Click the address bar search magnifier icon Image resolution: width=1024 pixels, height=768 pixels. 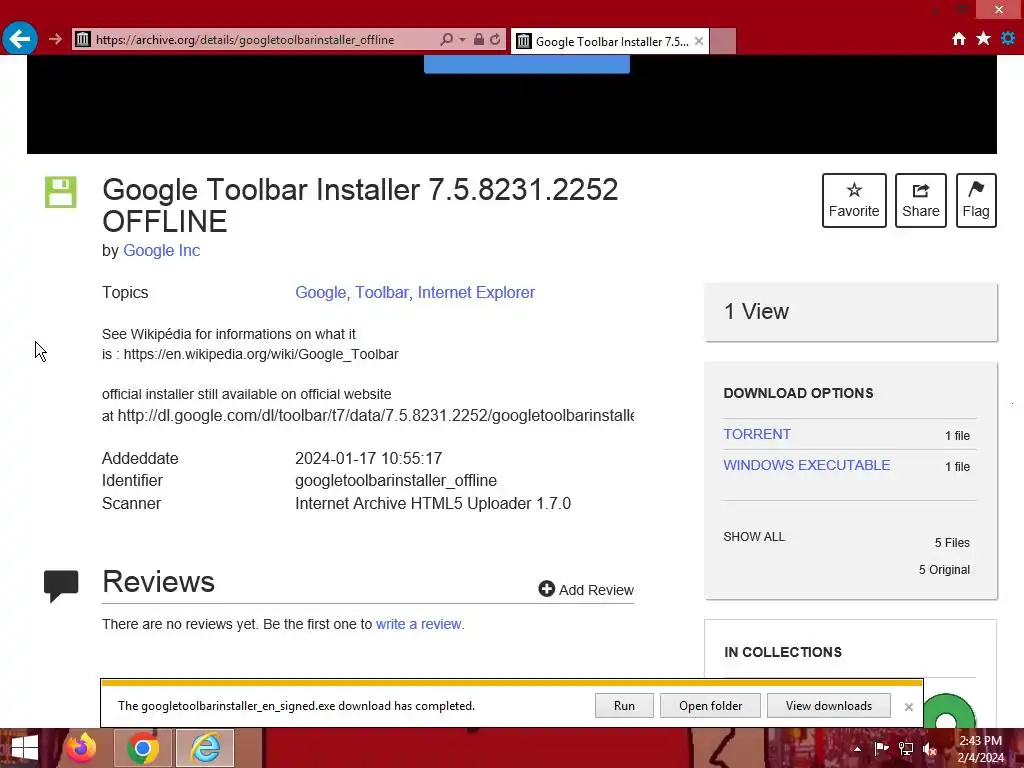pos(447,39)
